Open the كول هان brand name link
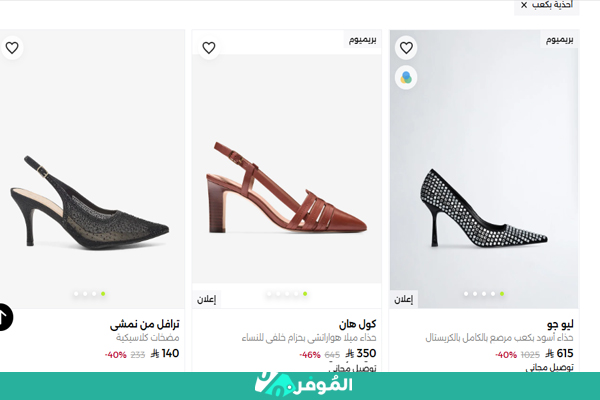600x400 pixels. (357, 324)
